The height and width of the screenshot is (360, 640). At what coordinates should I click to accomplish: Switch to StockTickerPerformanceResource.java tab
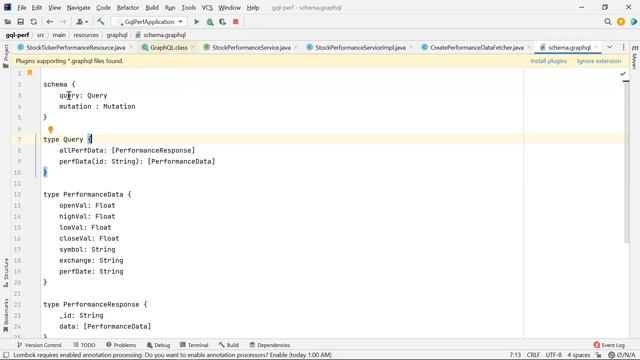[76, 47]
